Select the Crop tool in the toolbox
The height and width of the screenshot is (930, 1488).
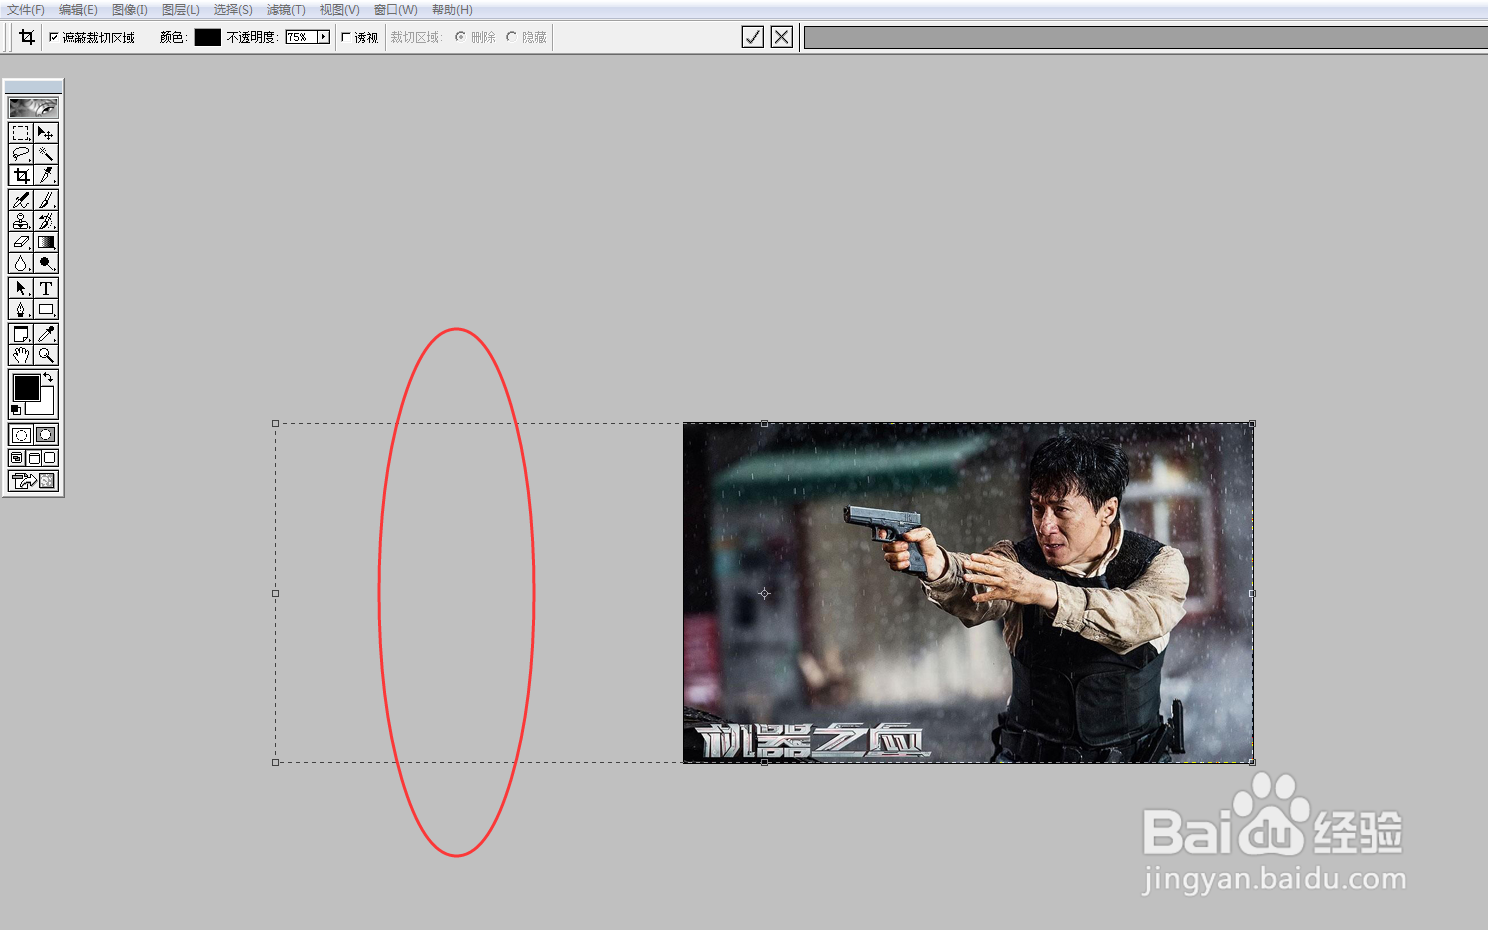pyautogui.click(x=21, y=175)
